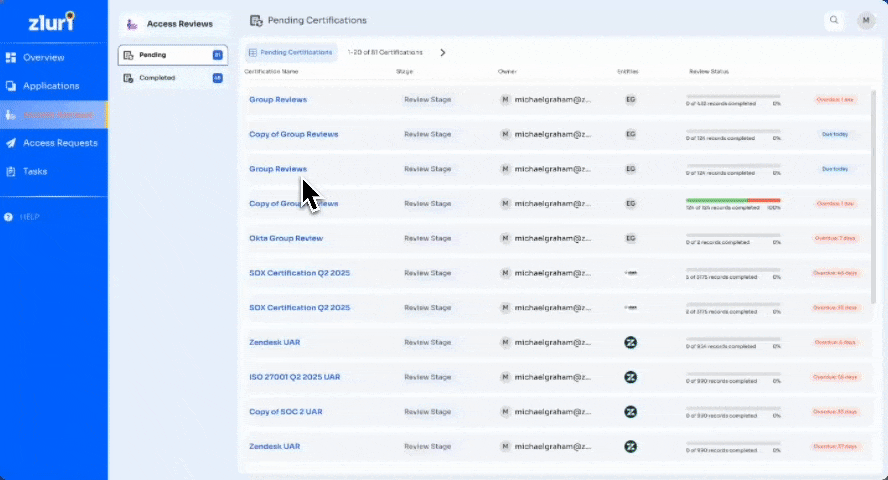Open the Copy of SOC 2 UAR certification

pyautogui.click(x=285, y=412)
